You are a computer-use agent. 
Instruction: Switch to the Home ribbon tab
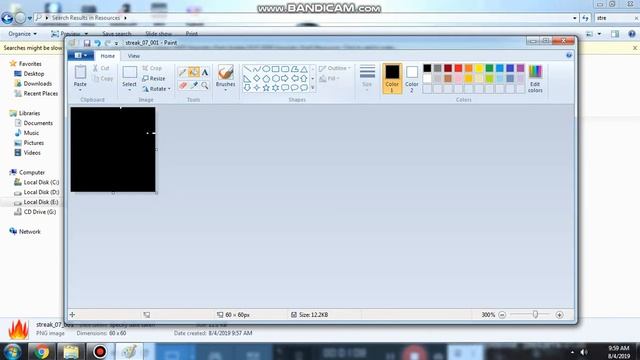tap(107, 56)
